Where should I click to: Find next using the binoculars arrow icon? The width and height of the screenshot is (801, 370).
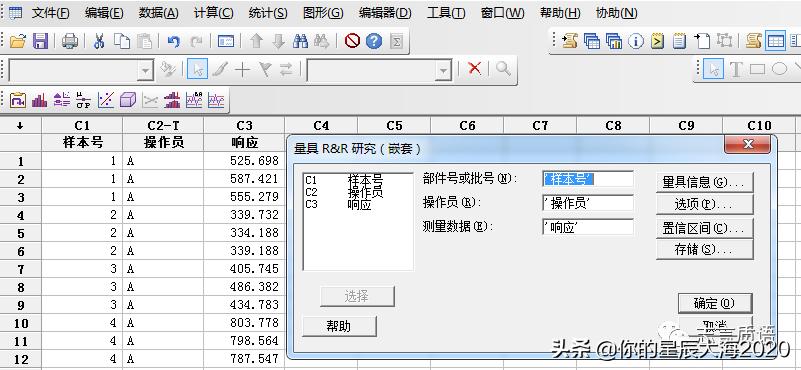click(x=322, y=41)
